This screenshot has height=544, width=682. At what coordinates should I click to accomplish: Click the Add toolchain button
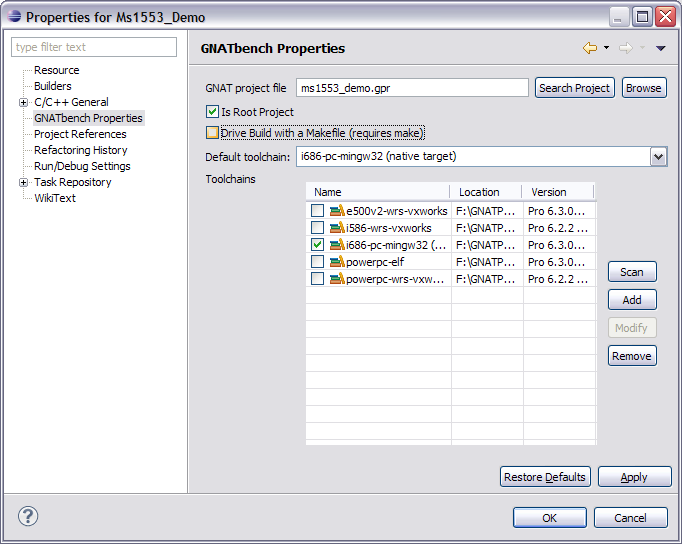coord(632,300)
